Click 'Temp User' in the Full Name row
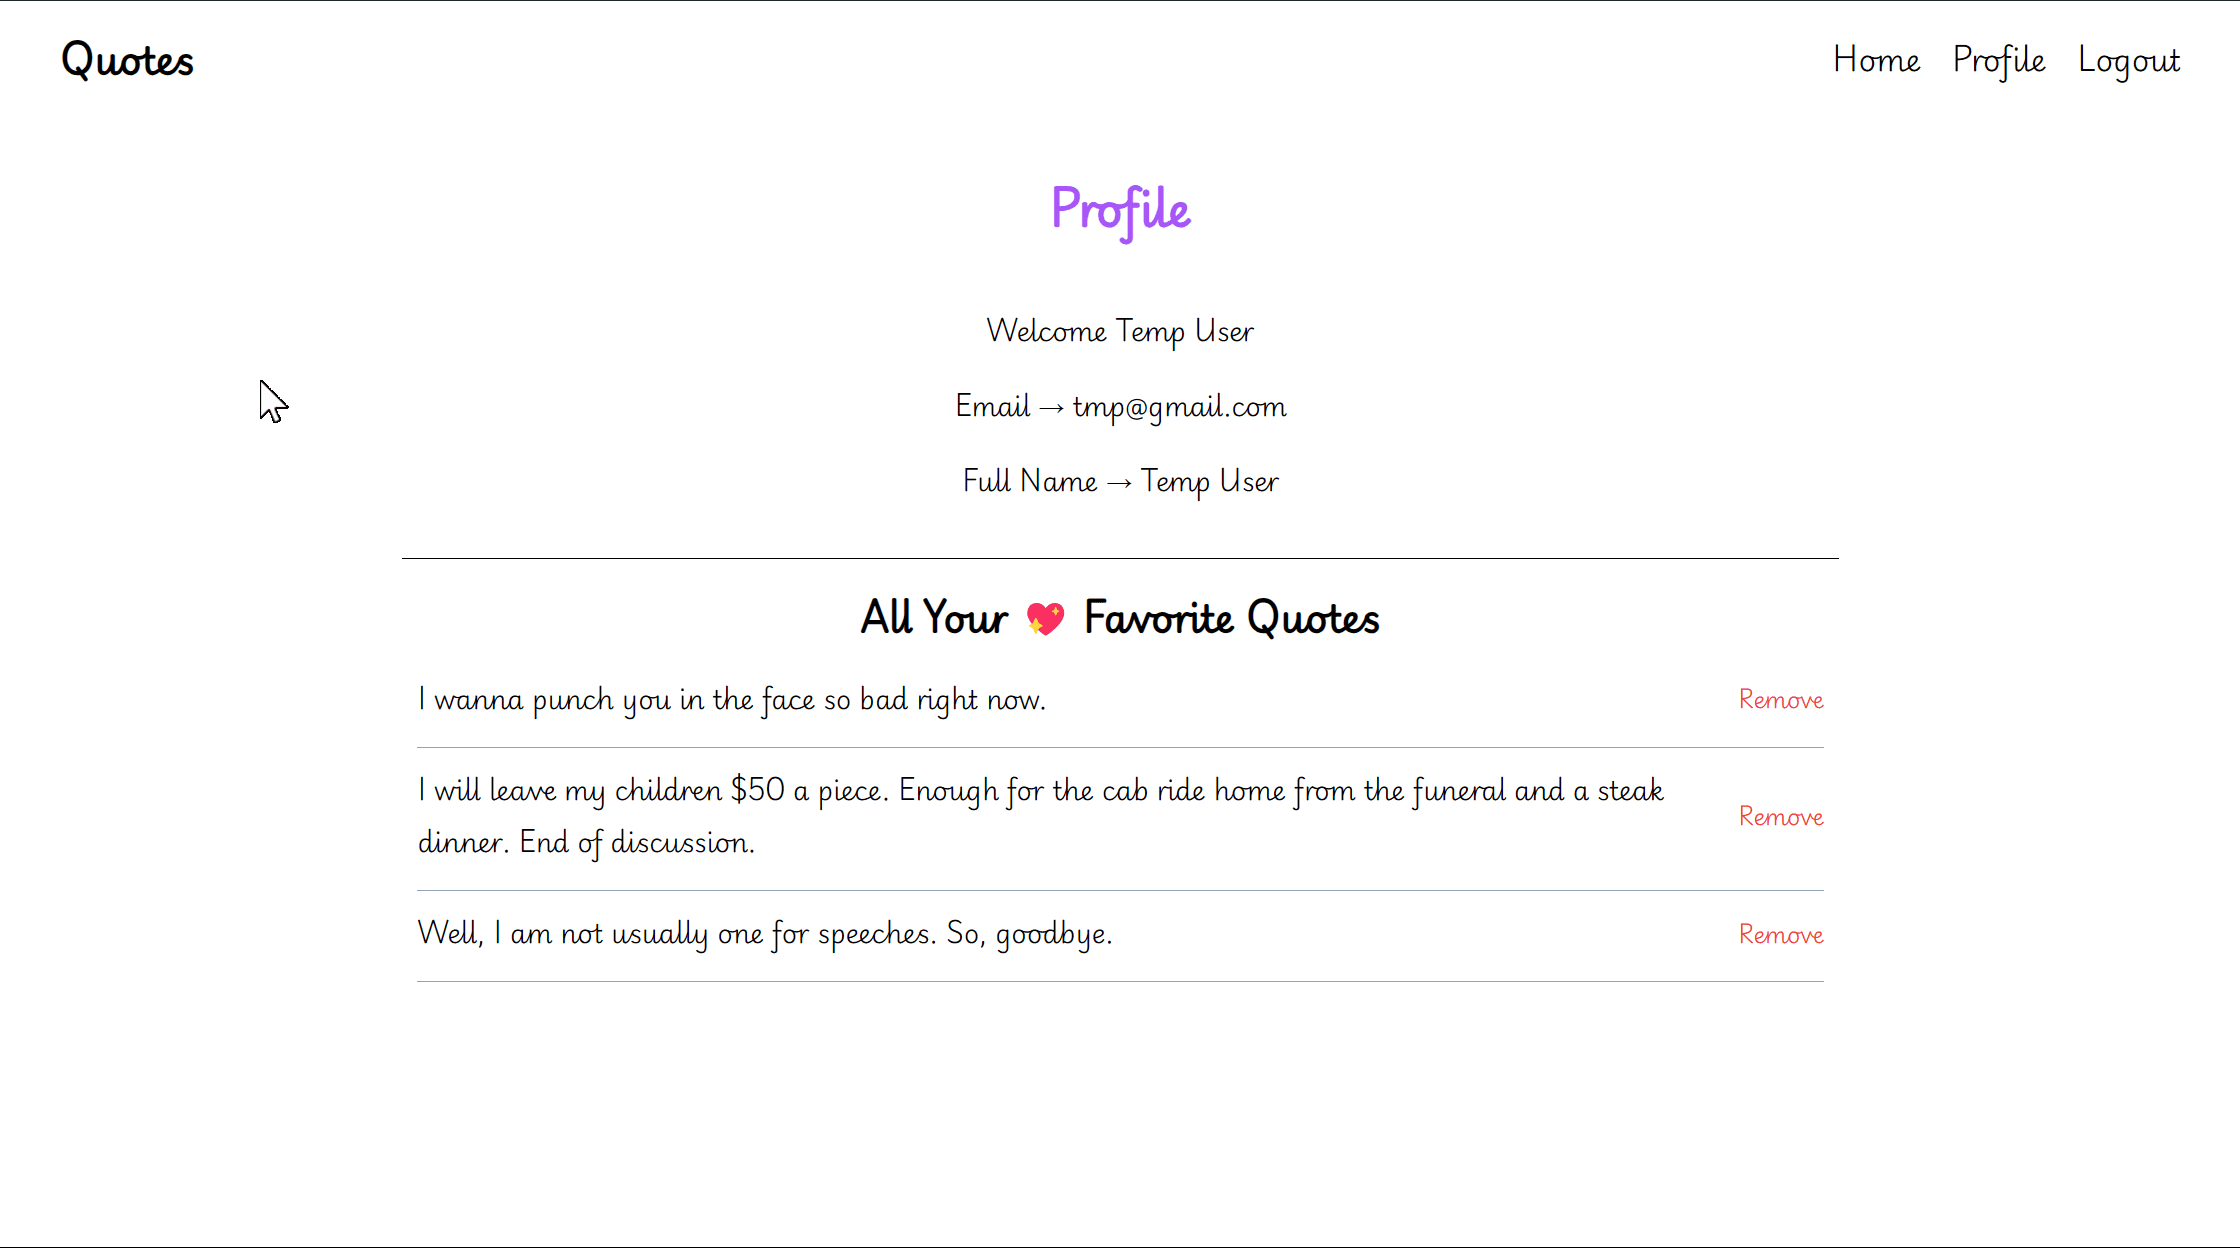The image size is (2240, 1248). point(1209,482)
